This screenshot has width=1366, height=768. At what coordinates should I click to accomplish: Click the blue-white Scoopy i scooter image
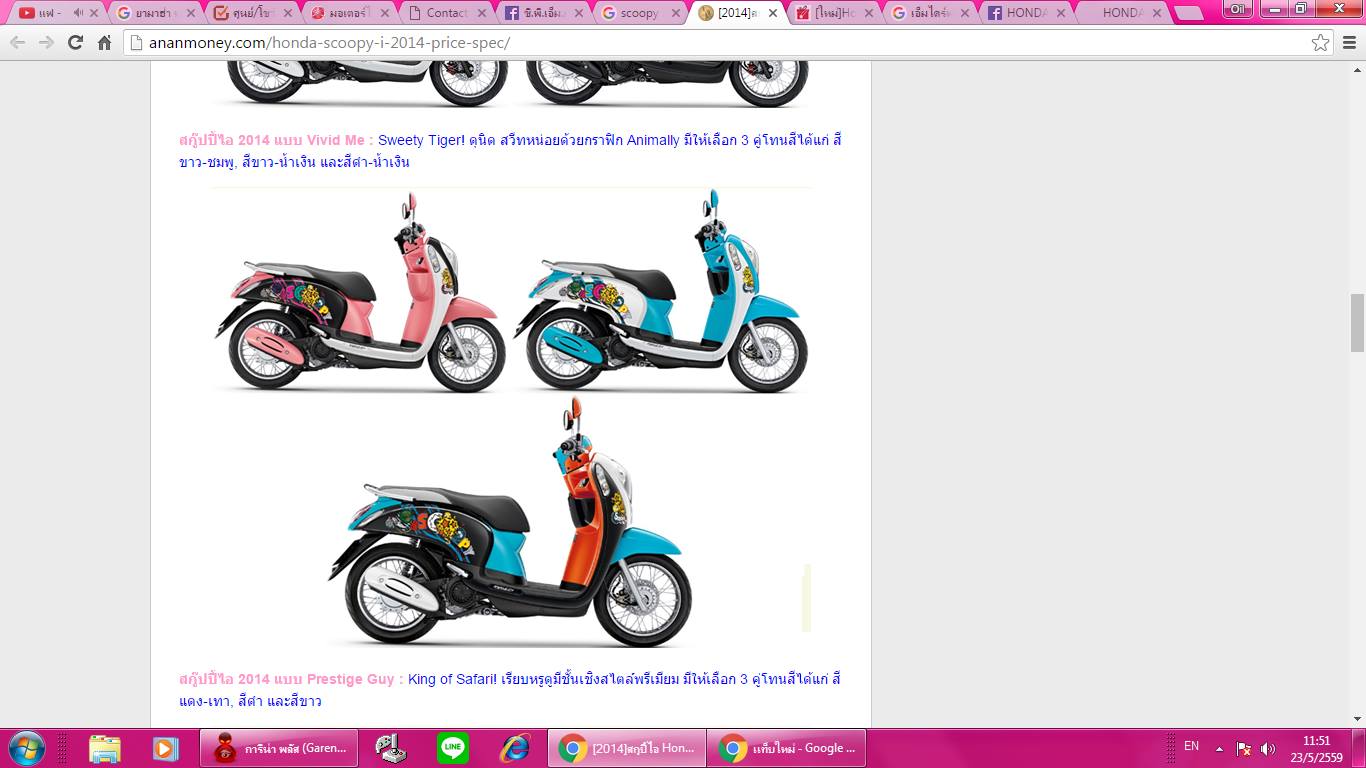[661, 290]
